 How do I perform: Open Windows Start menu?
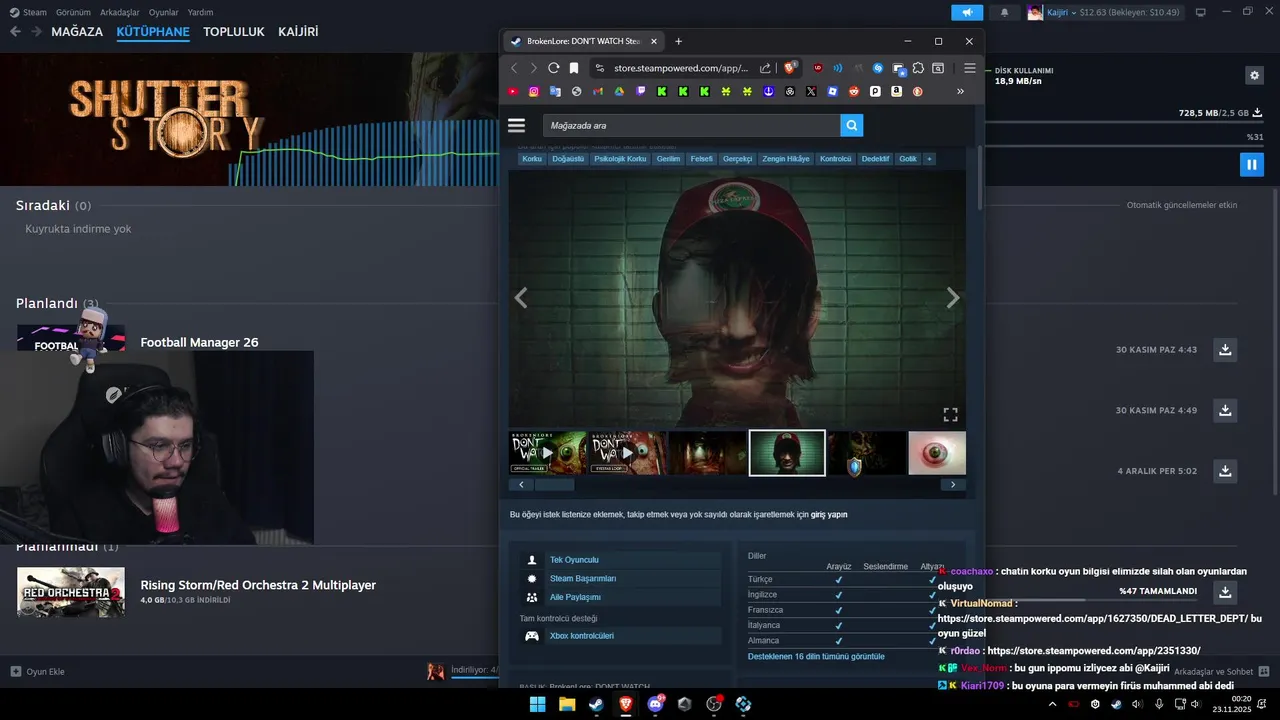pyautogui.click(x=537, y=704)
